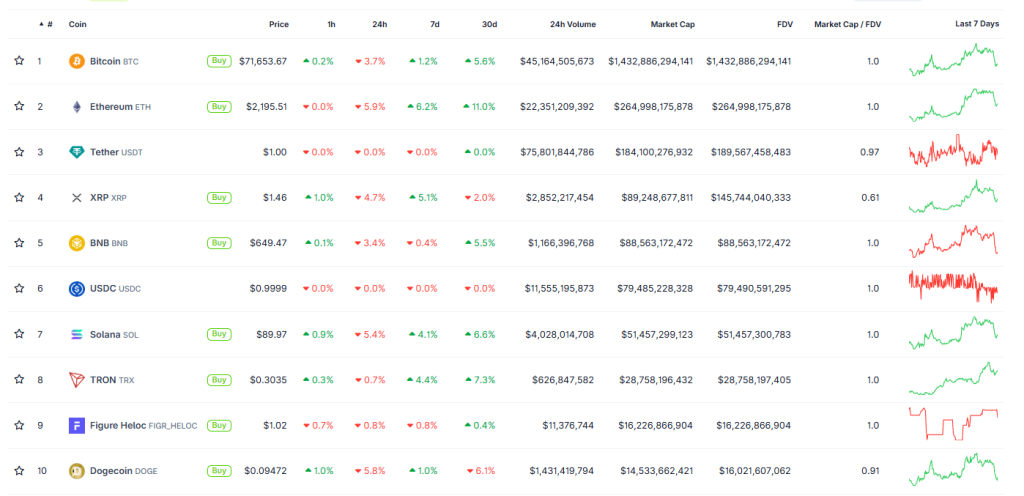Click the Tether USDT logo icon

[76, 152]
